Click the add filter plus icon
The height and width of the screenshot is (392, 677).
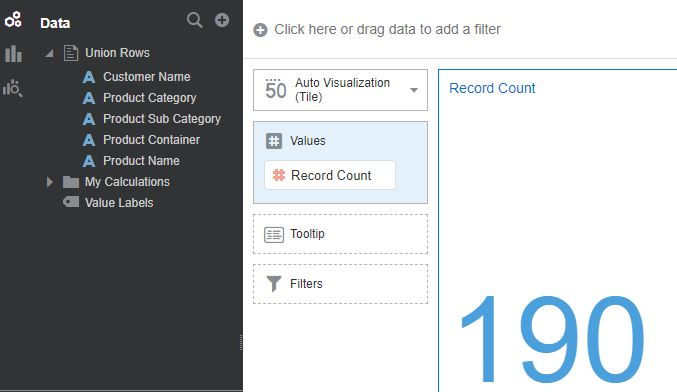pyautogui.click(x=260, y=30)
